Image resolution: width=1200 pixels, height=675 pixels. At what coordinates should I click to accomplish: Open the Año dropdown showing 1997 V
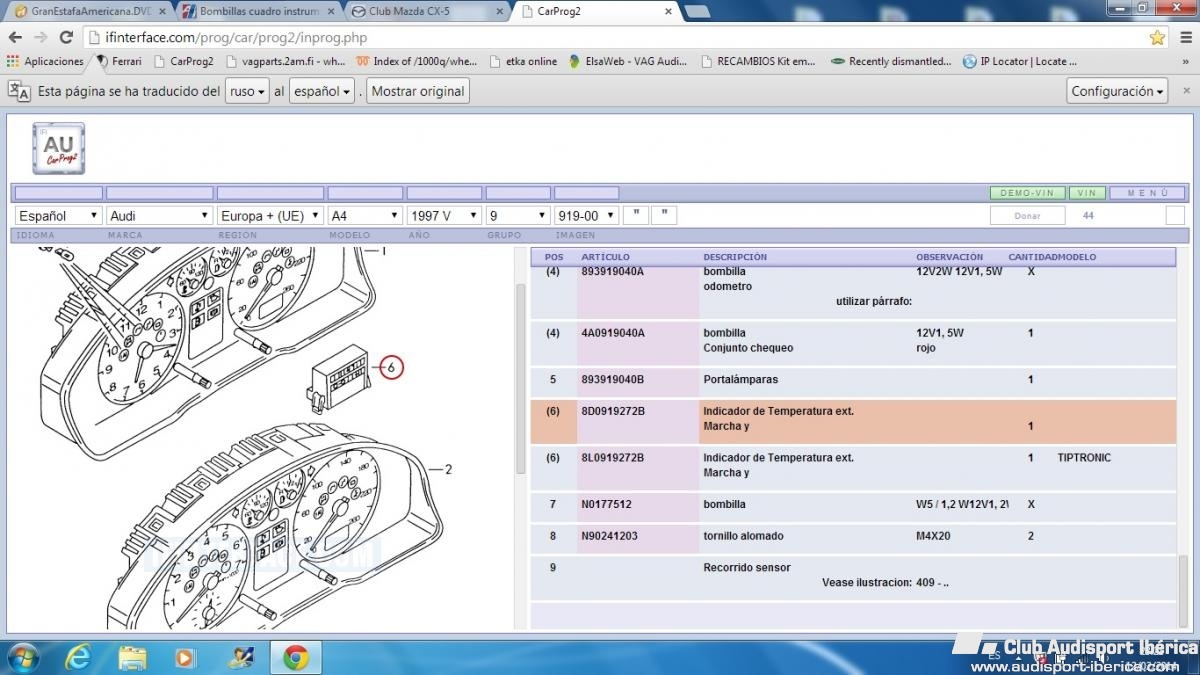444,215
